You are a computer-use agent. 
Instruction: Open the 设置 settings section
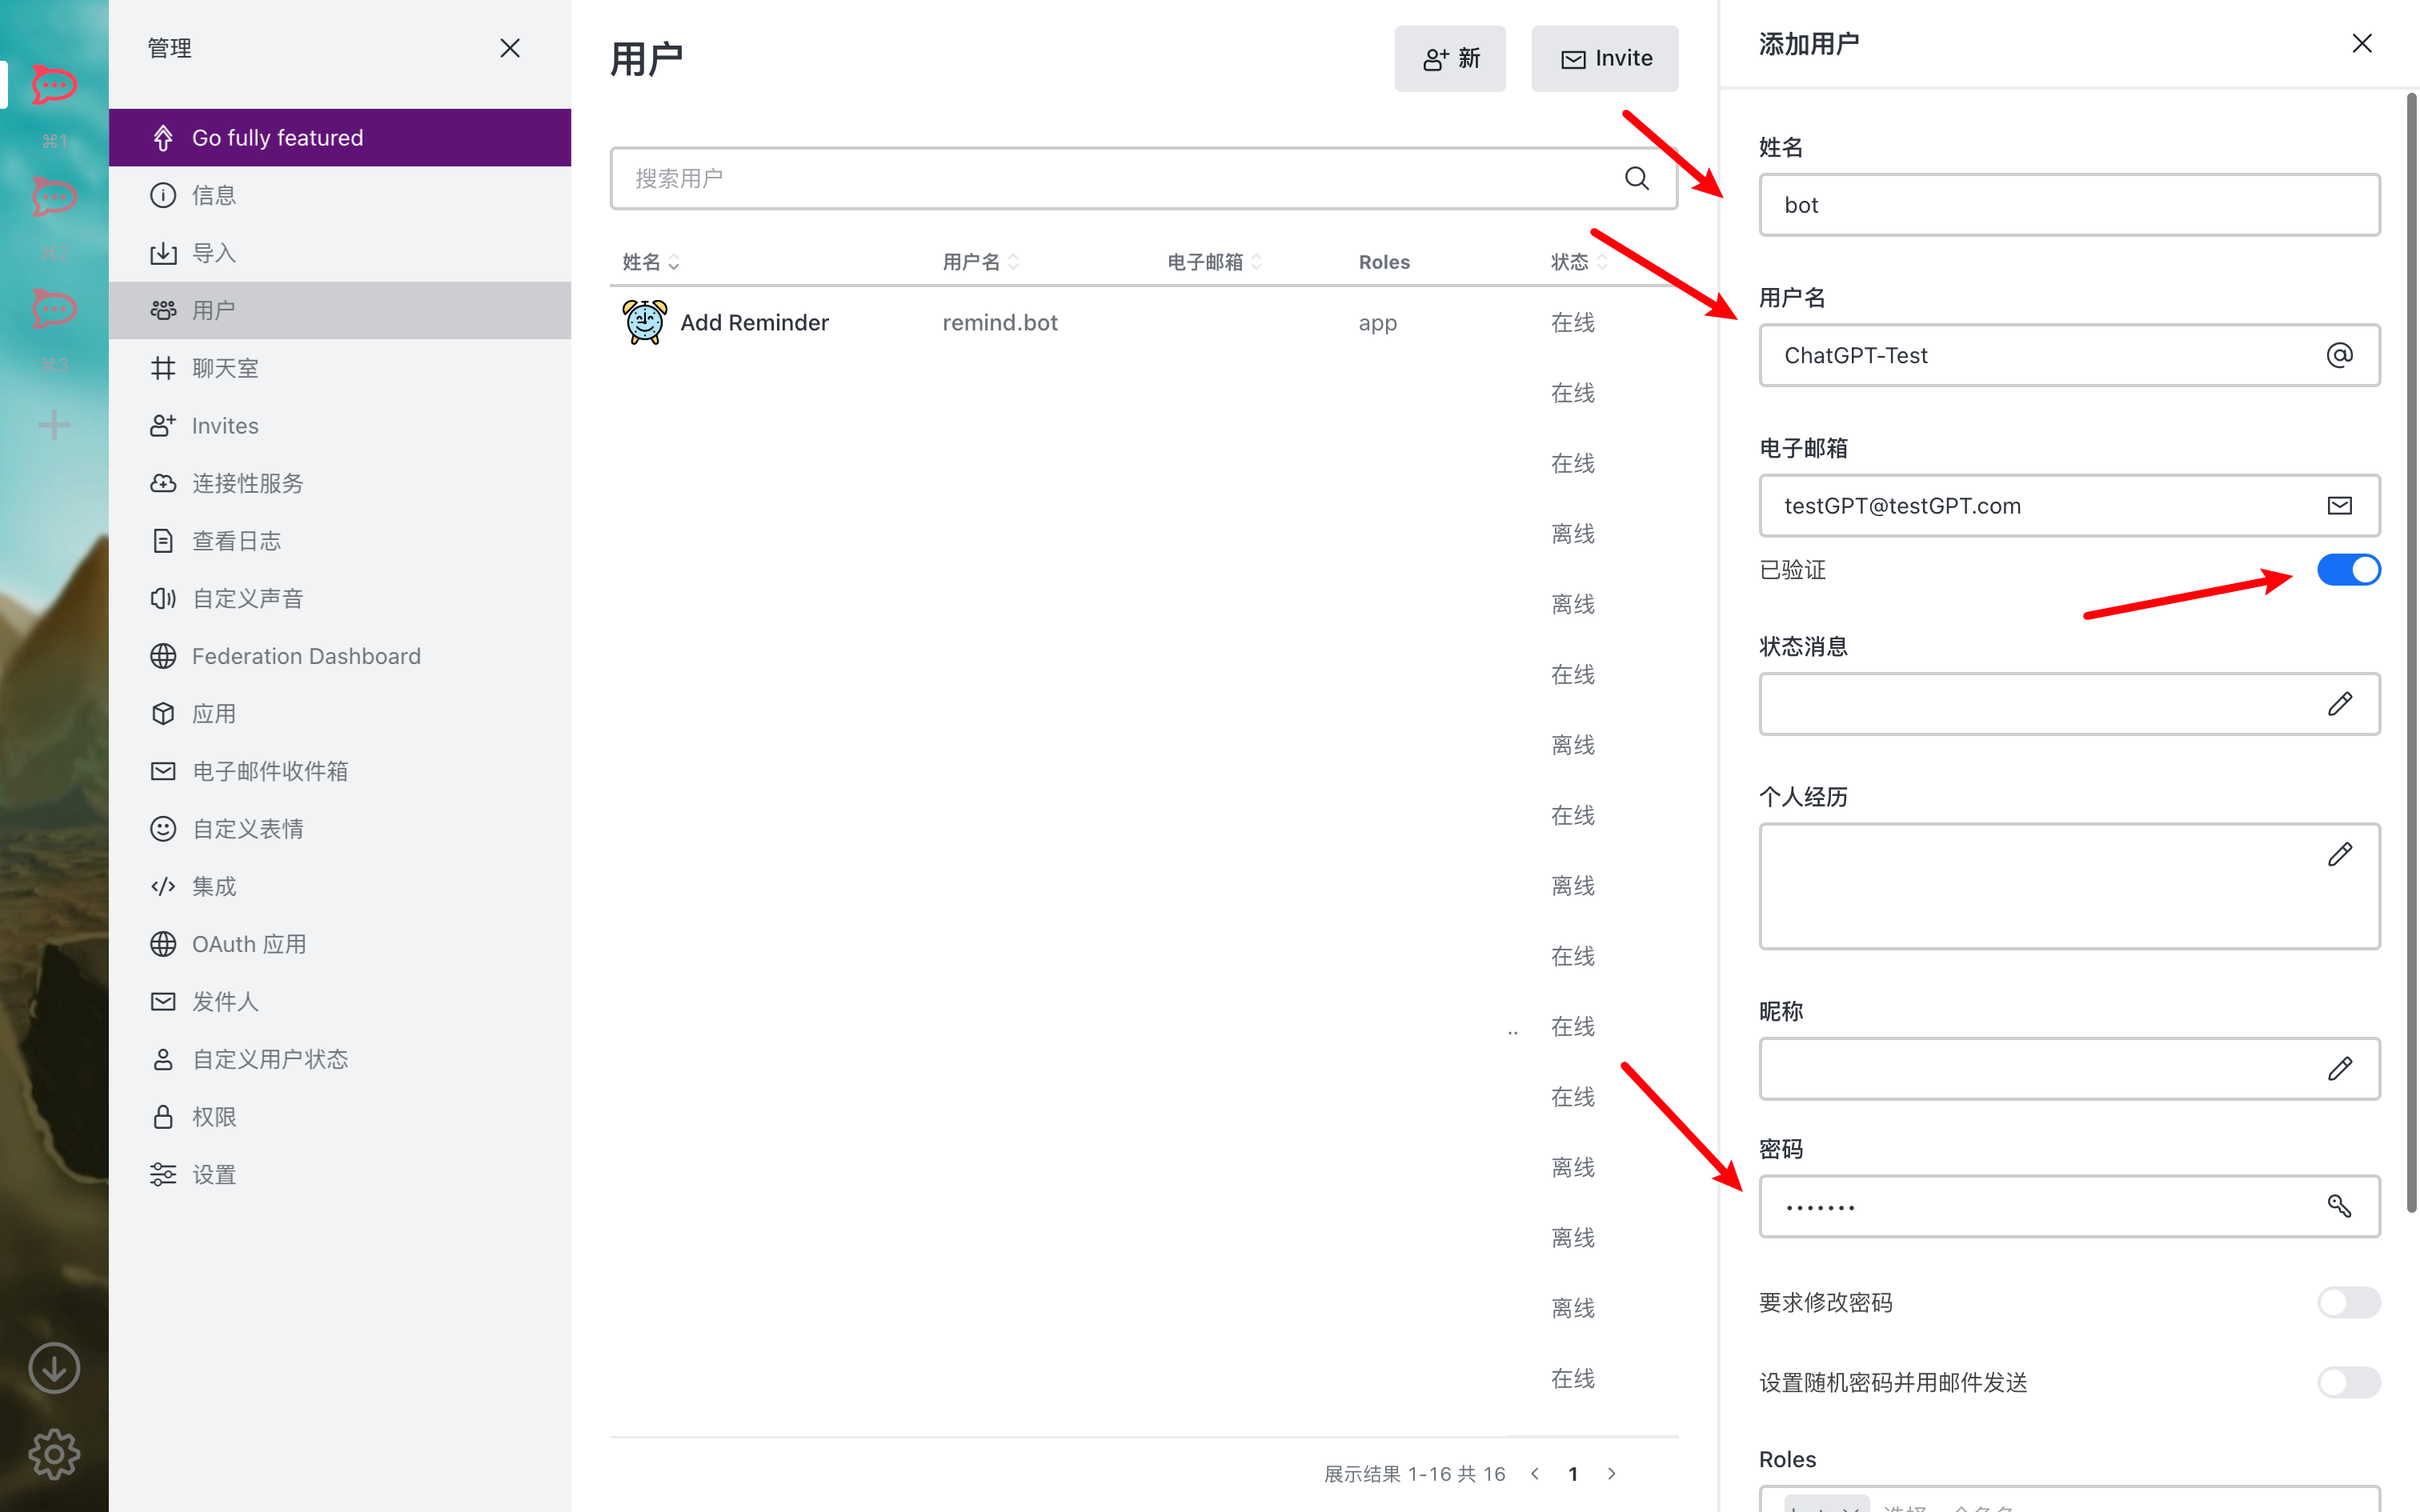click(340, 1174)
